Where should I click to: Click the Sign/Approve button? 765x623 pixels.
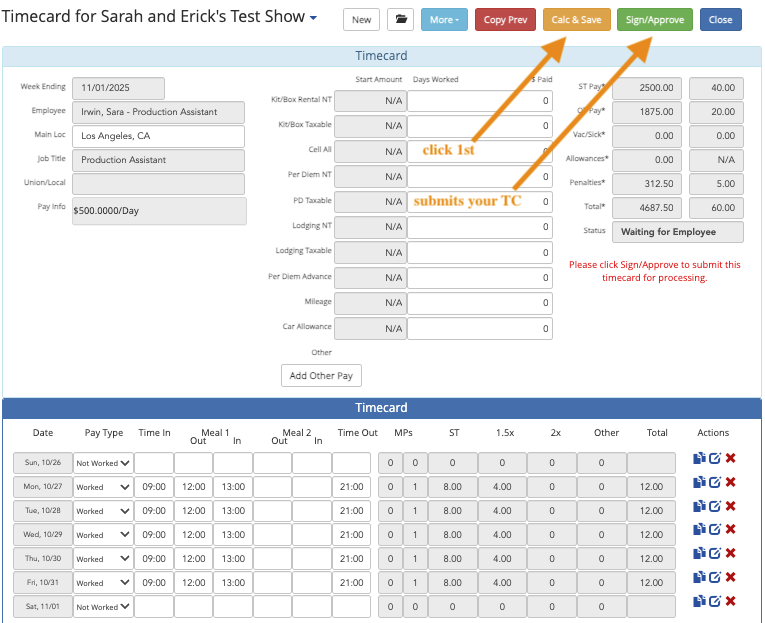point(655,20)
